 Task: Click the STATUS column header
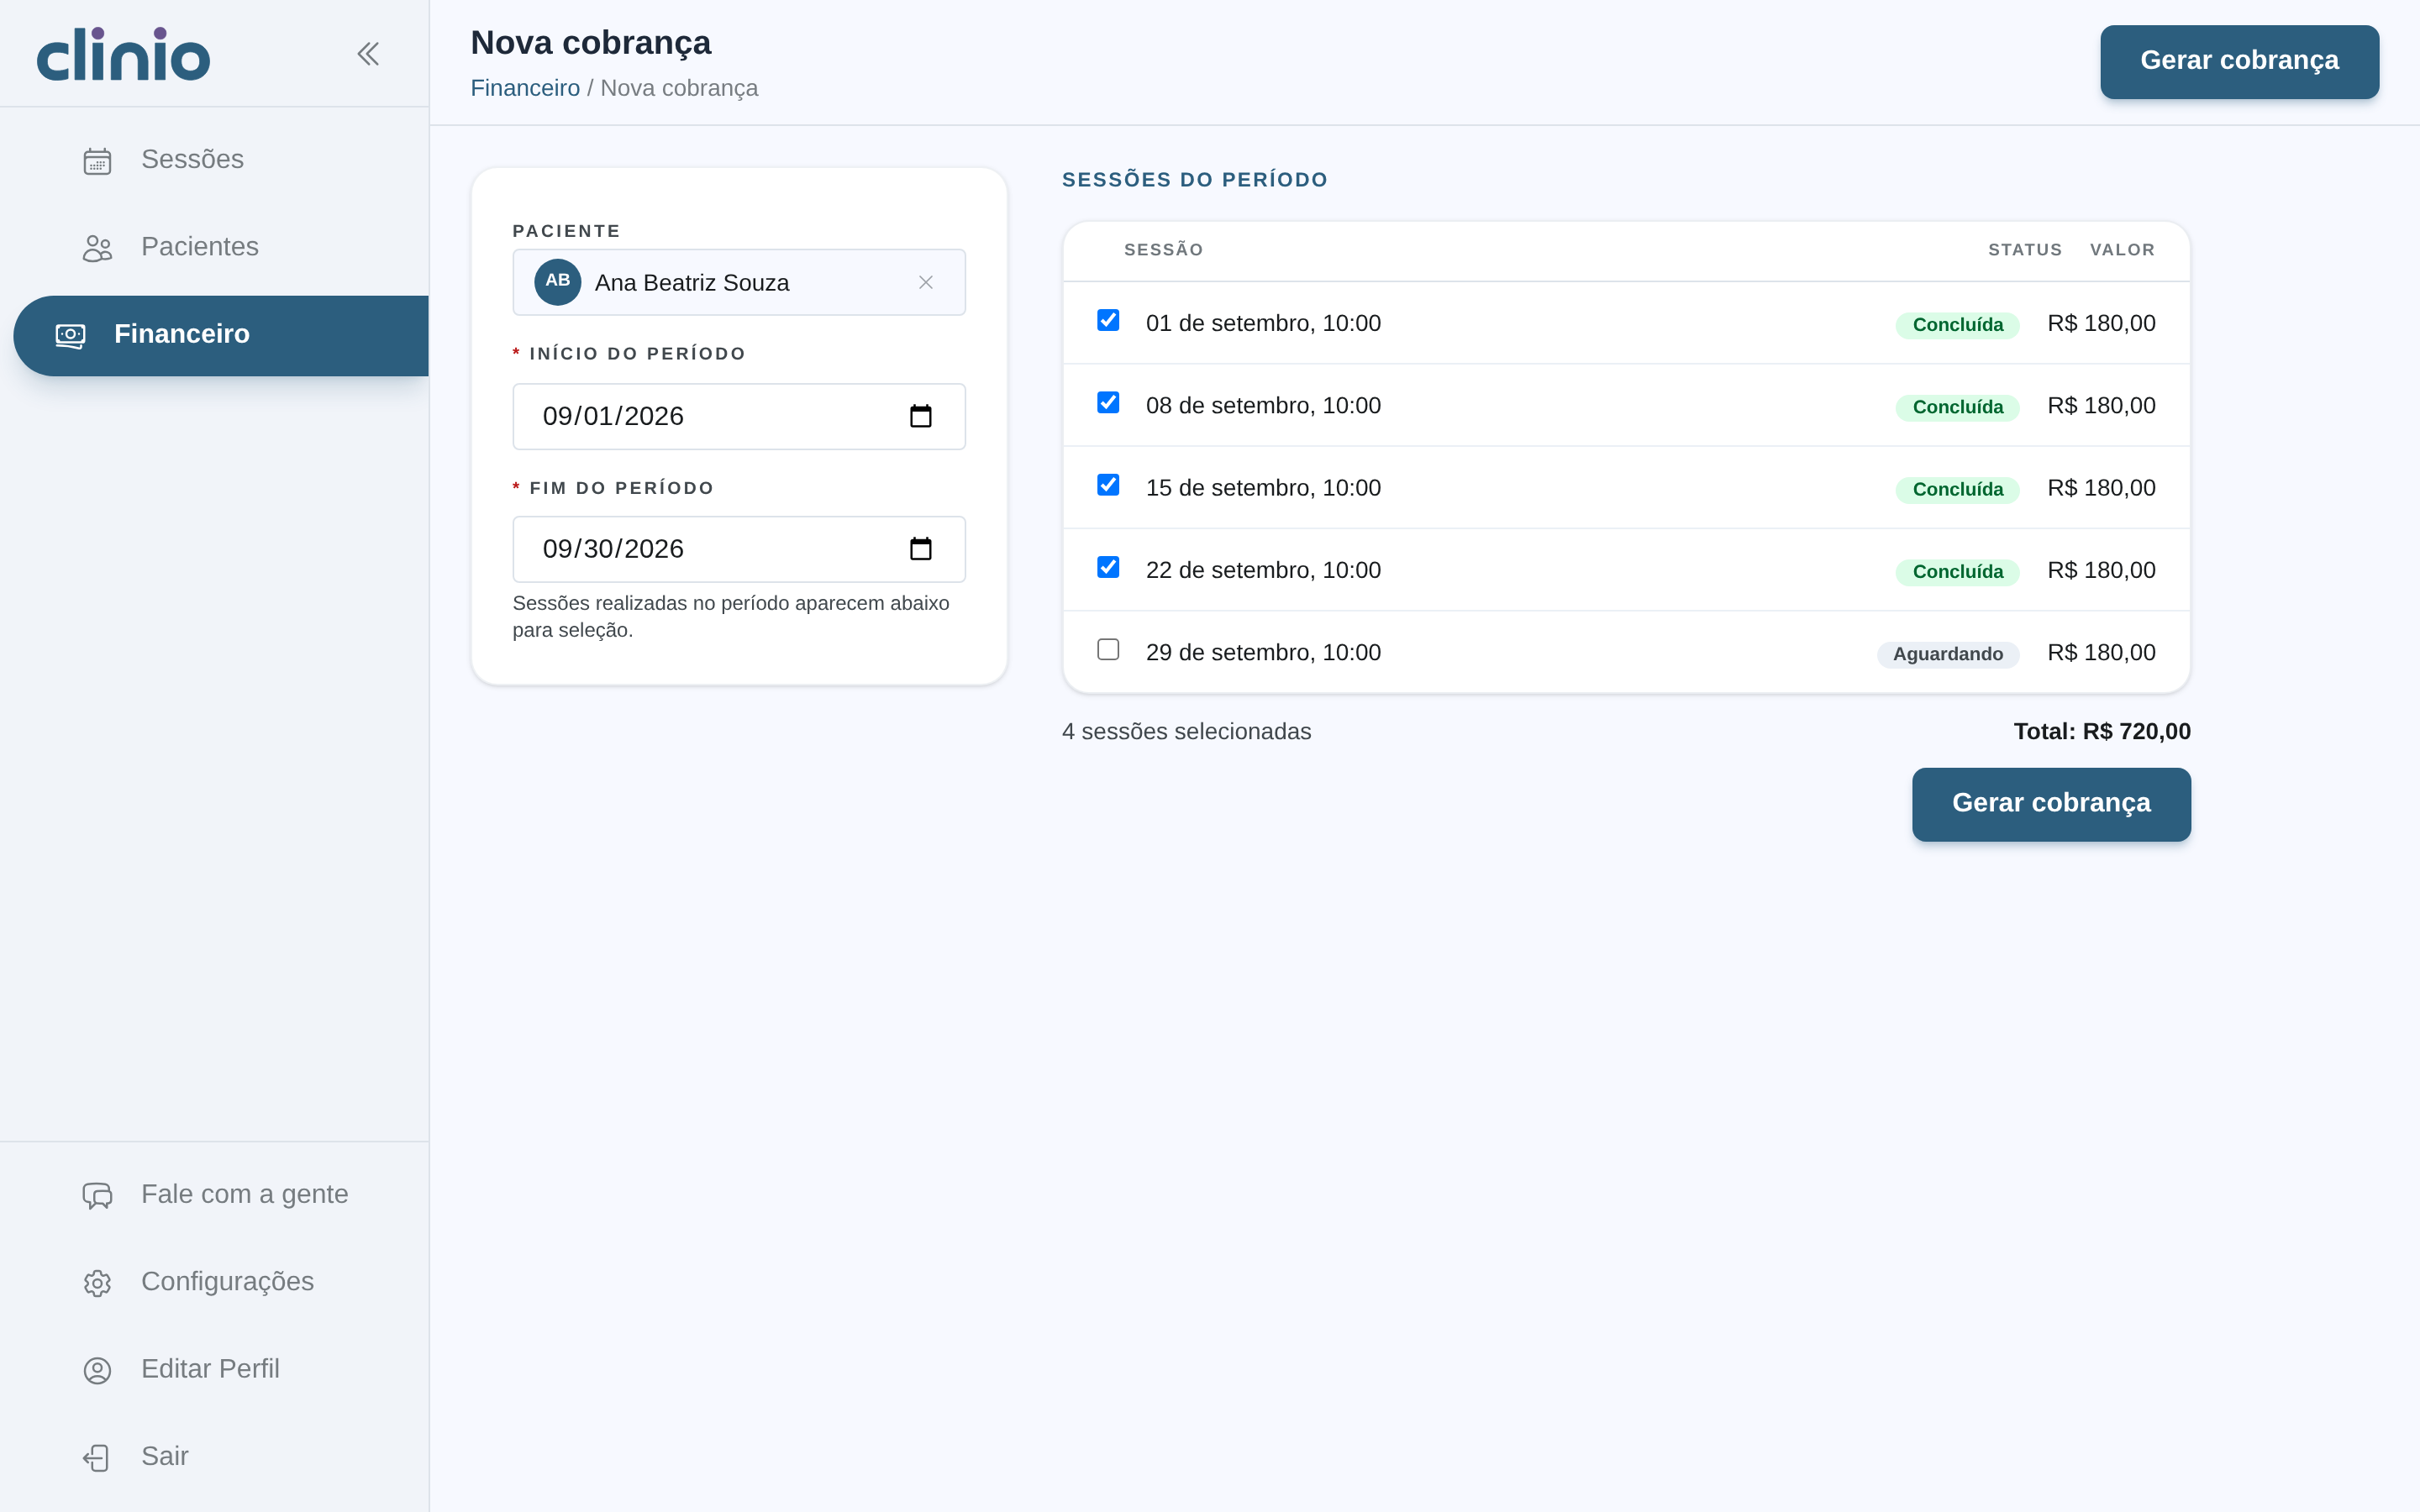point(2024,250)
